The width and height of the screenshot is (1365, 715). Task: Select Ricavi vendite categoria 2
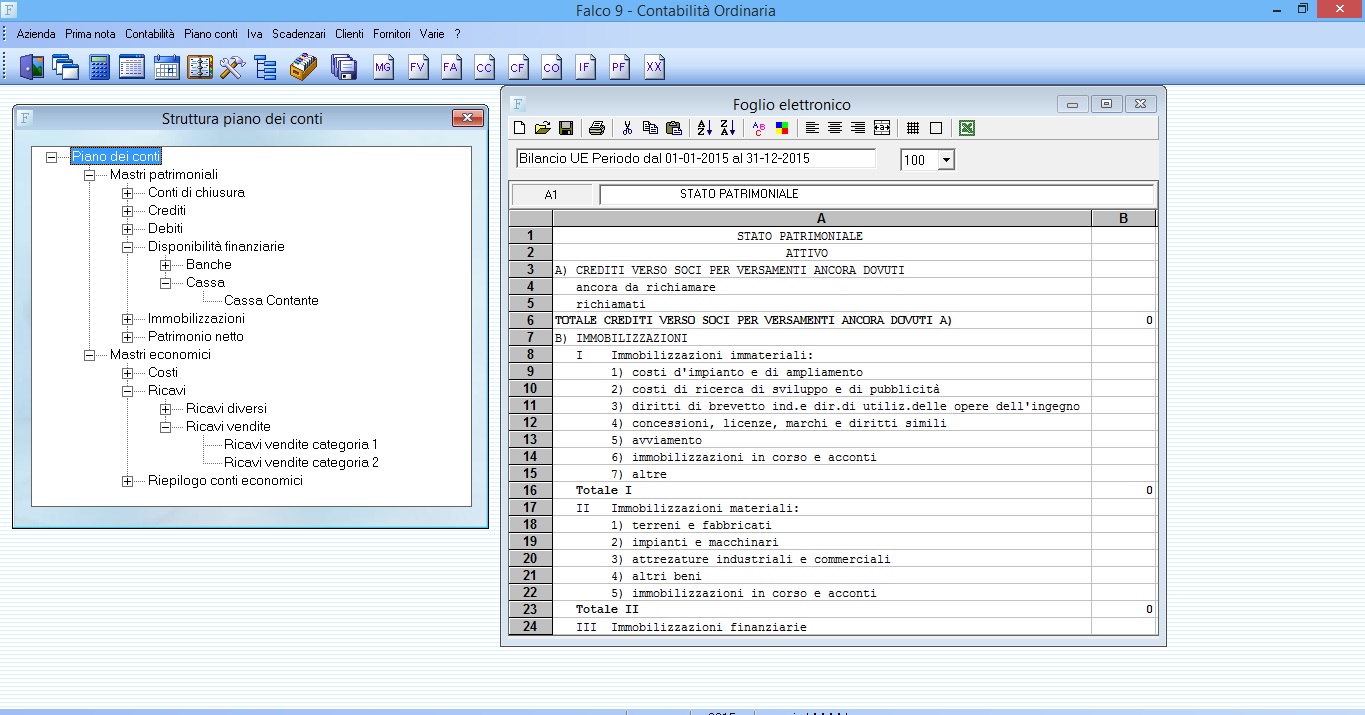click(x=301, y=463)
